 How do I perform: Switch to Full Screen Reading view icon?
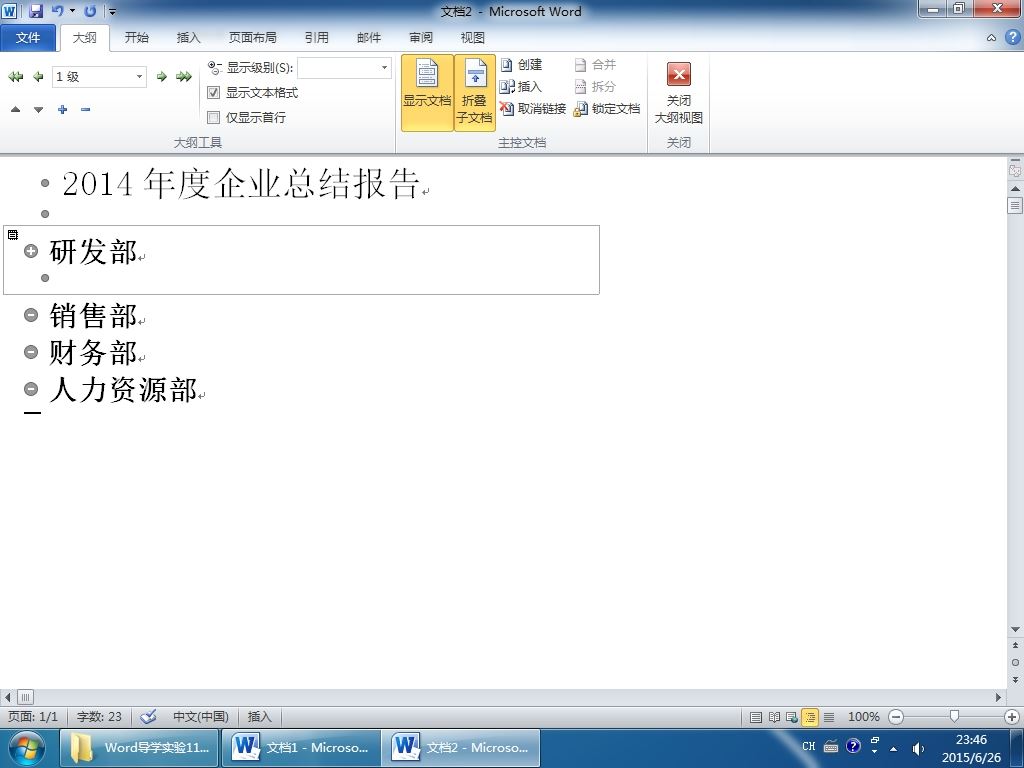(774, 717)
